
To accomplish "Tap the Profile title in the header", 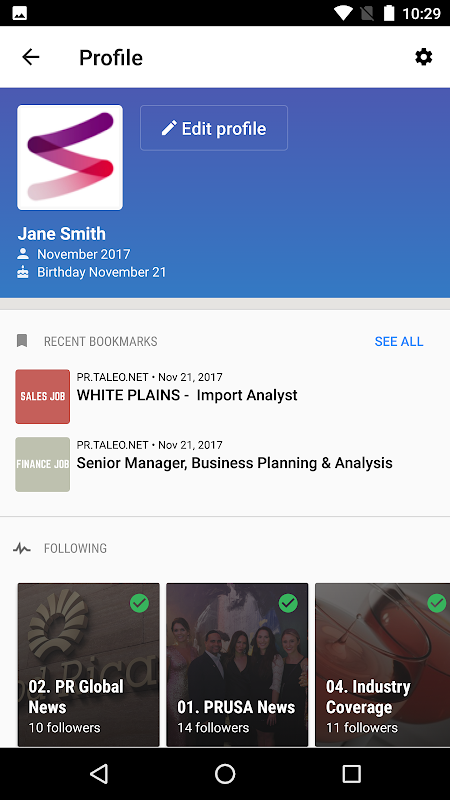I will click(111, 57).
